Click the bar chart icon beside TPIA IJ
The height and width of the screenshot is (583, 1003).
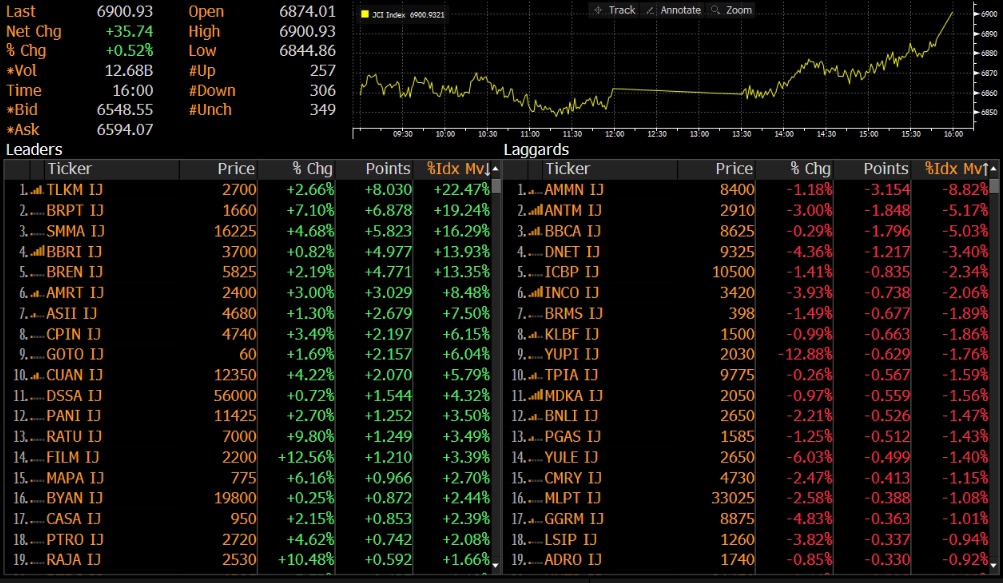click(535, 375)
